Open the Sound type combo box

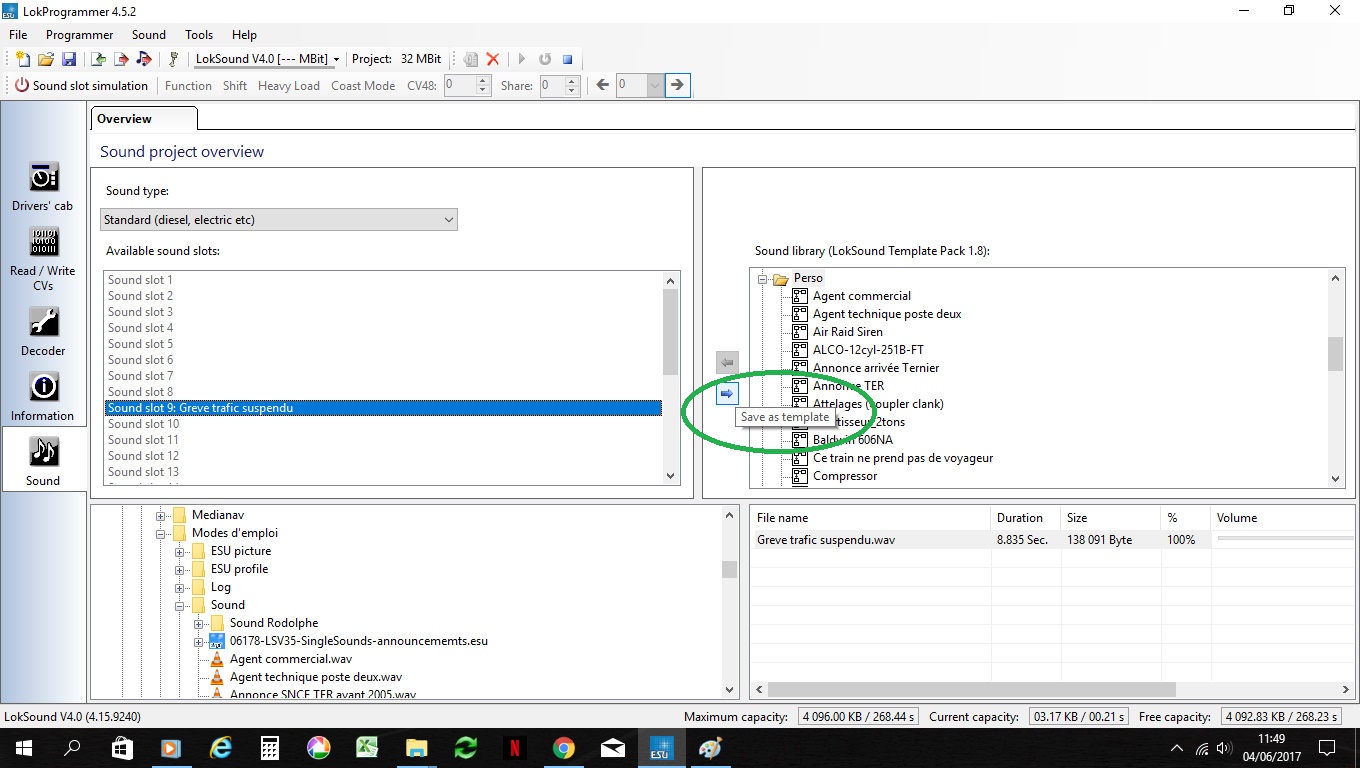279,220
